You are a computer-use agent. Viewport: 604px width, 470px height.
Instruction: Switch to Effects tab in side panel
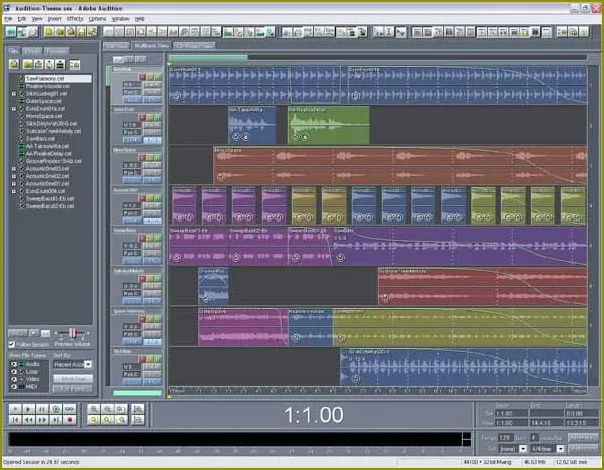click(32, 50)
